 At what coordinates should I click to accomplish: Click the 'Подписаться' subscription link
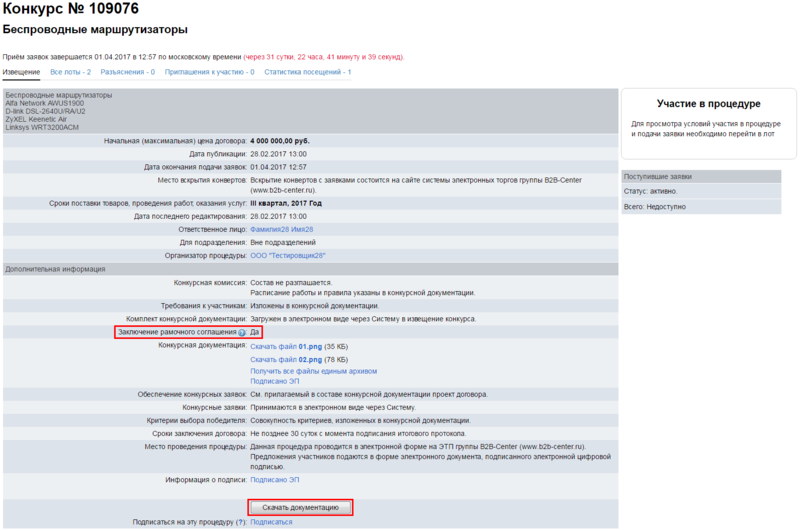[x=271, y=522]
